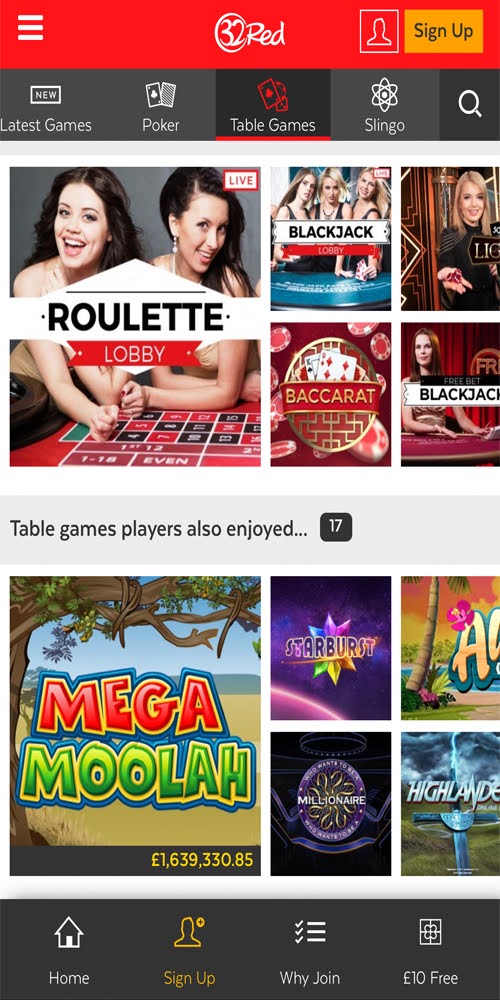
Task: Click the 32Red logo
Action: (250, 33)
